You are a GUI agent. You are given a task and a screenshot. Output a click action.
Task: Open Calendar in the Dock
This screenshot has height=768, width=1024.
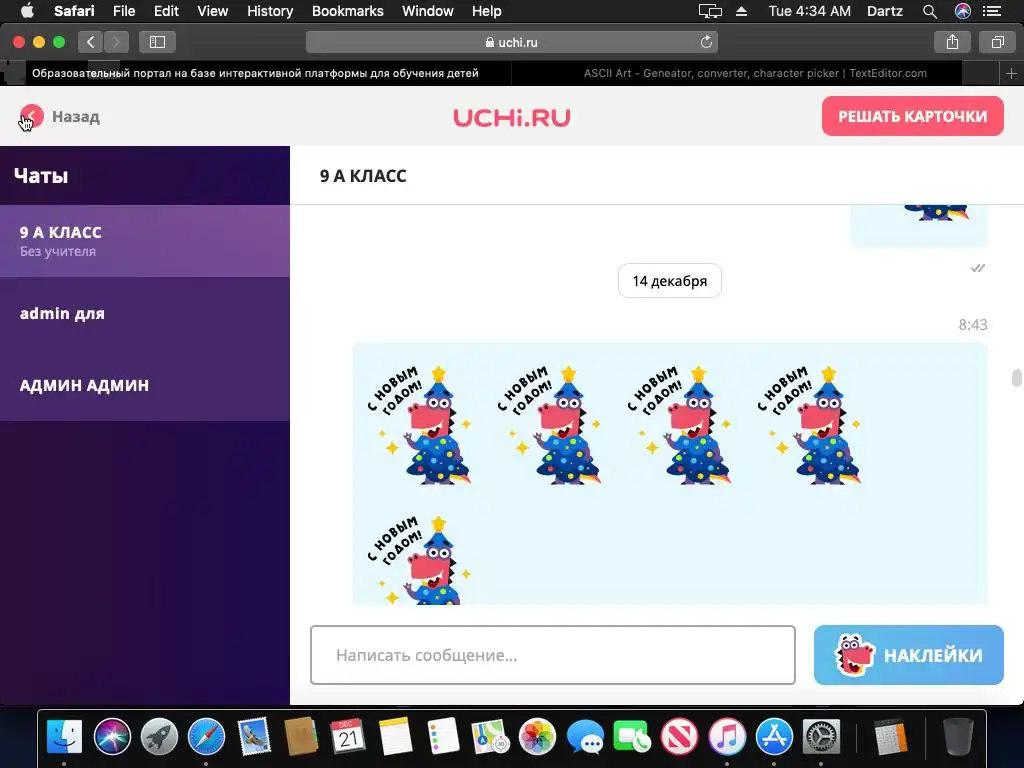click(347, 737)
